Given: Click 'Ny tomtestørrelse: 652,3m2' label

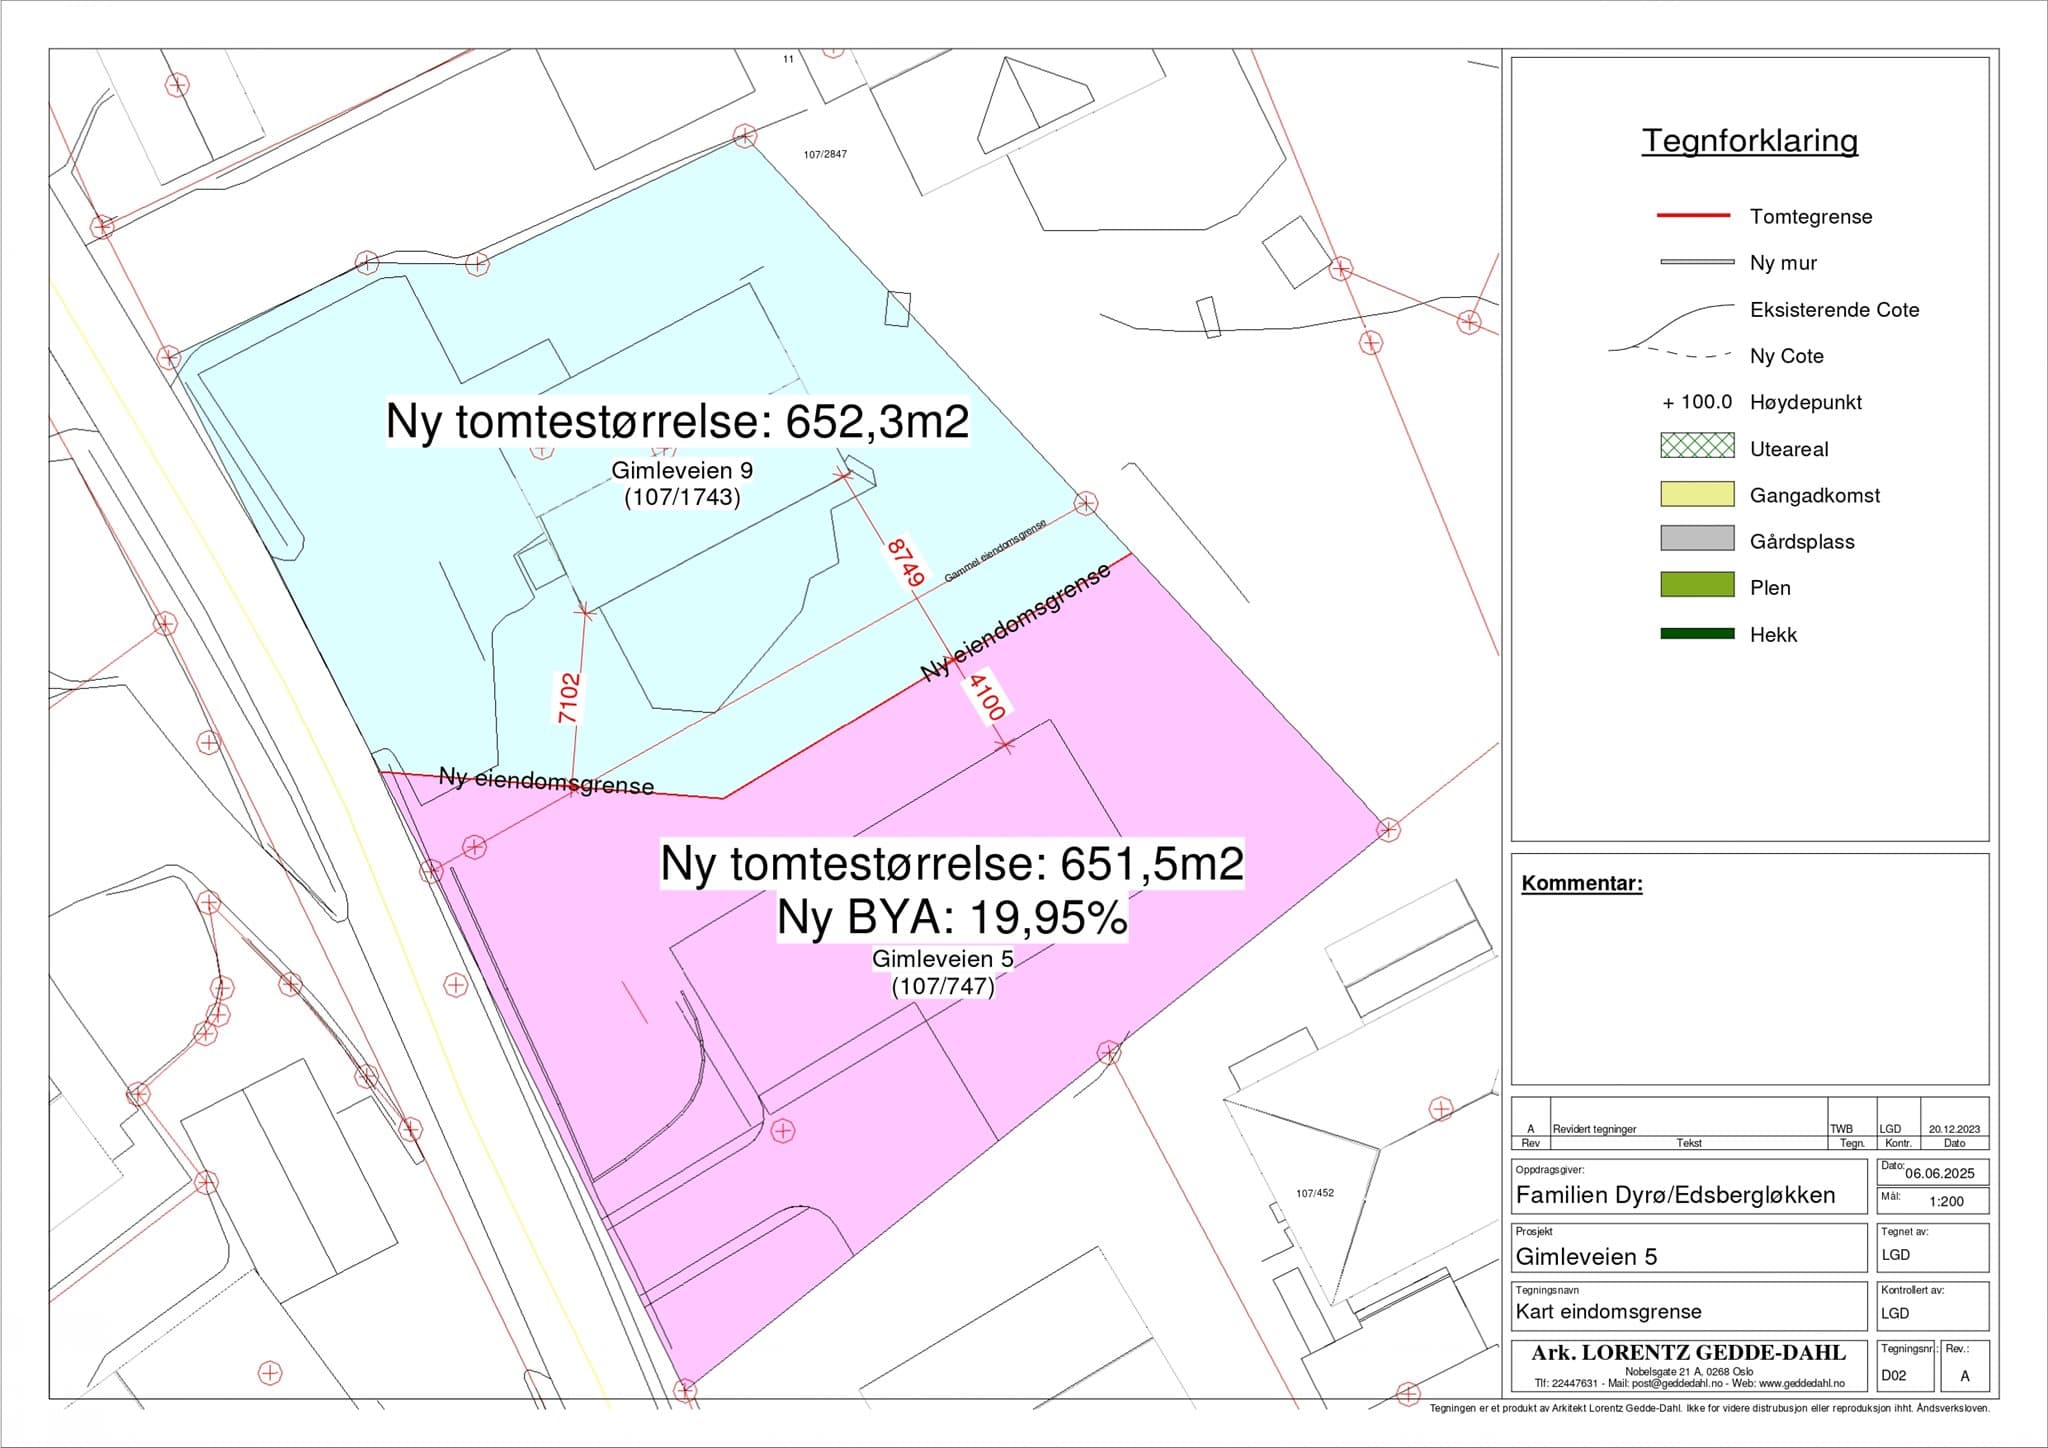Looking at the screenshot, I should (x=677, y=422).
